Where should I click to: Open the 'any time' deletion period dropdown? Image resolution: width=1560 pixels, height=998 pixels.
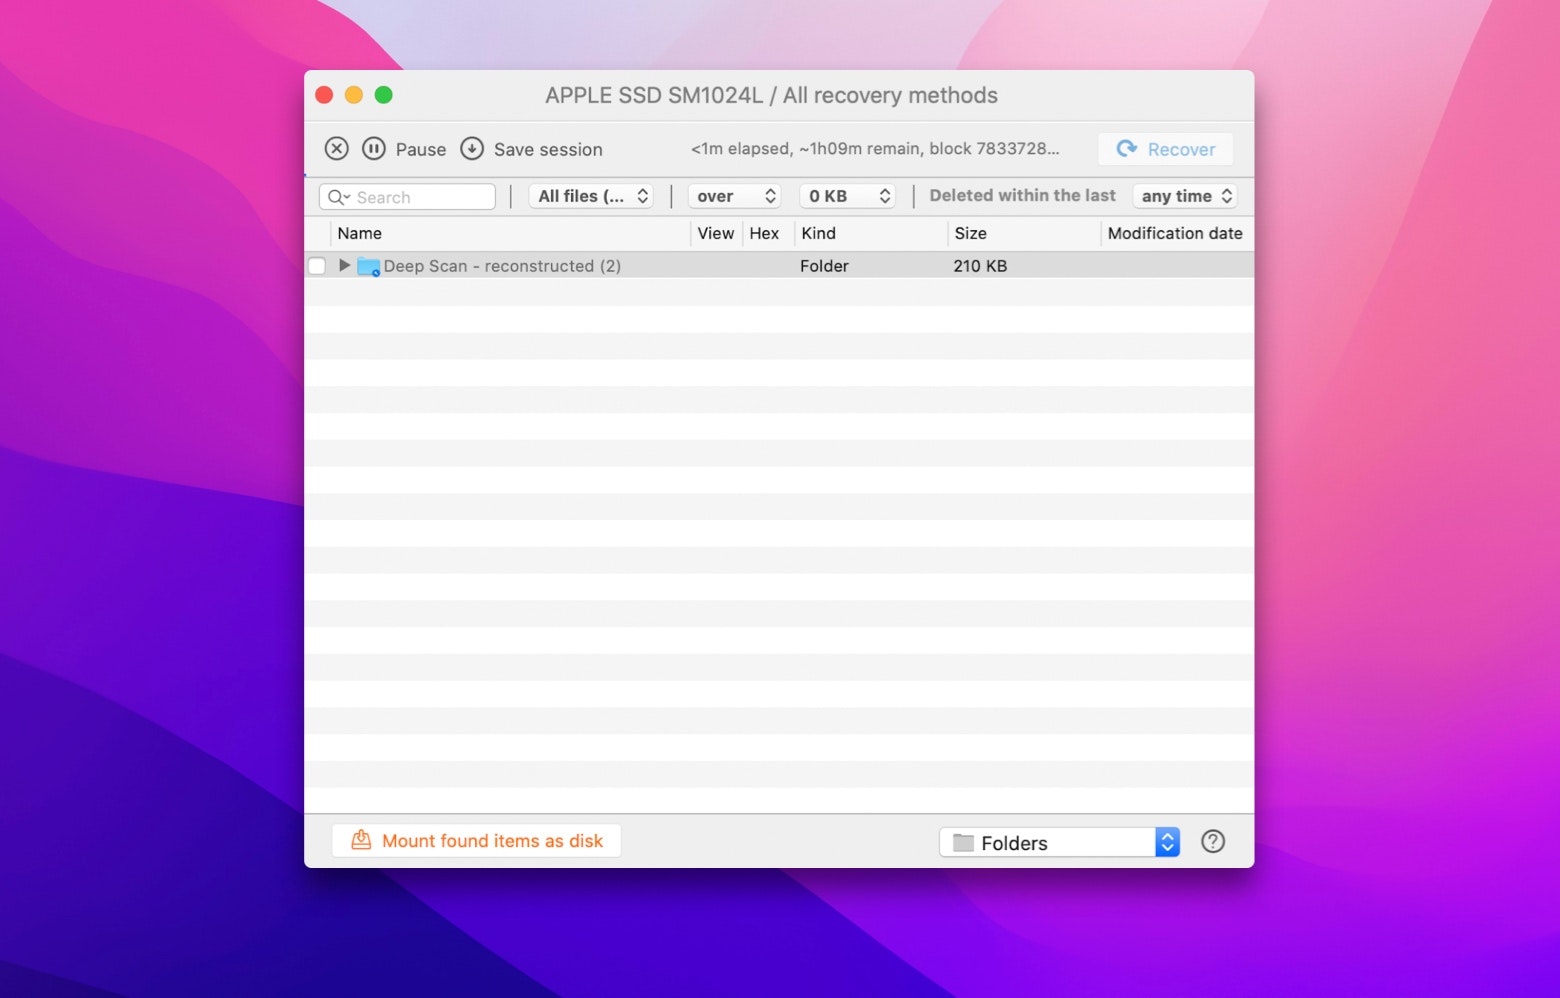(x=1185, y=196)
